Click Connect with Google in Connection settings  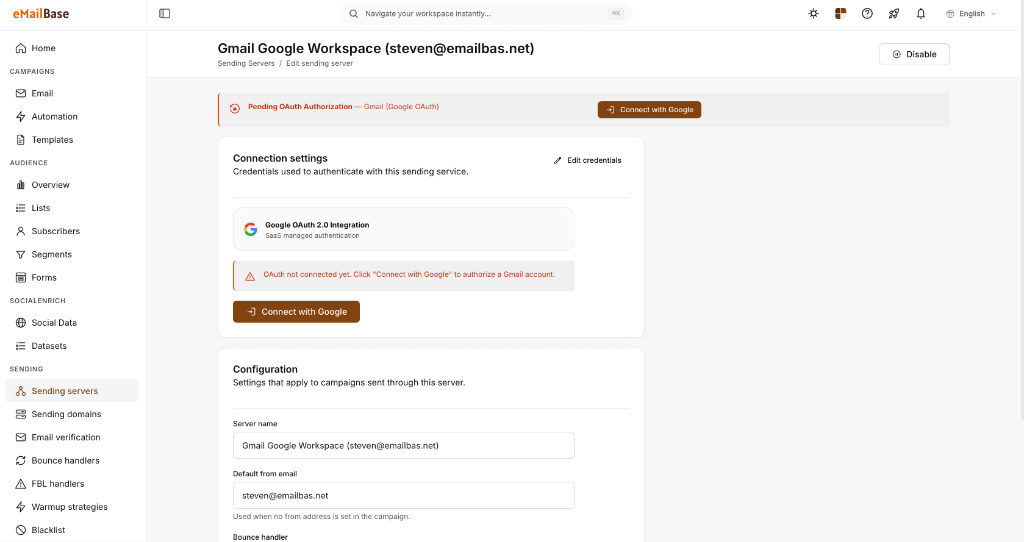point(296,312)
